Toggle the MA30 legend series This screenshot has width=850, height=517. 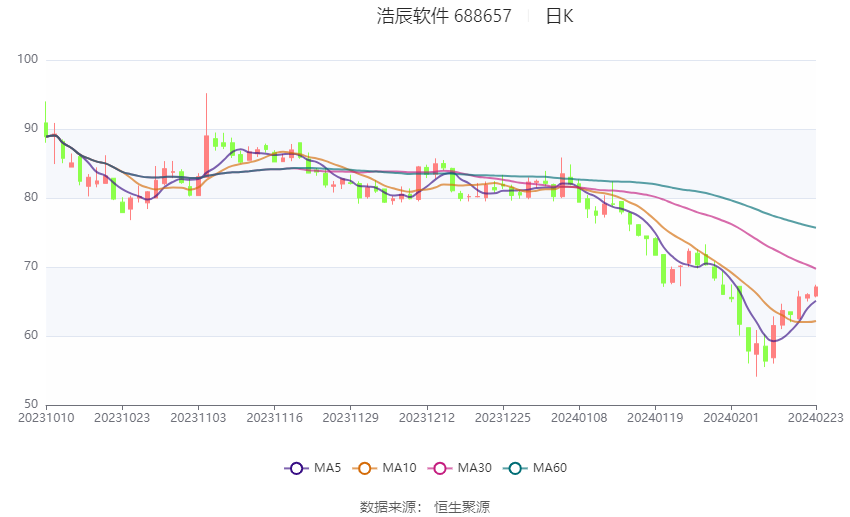click(x=460, y=468)
